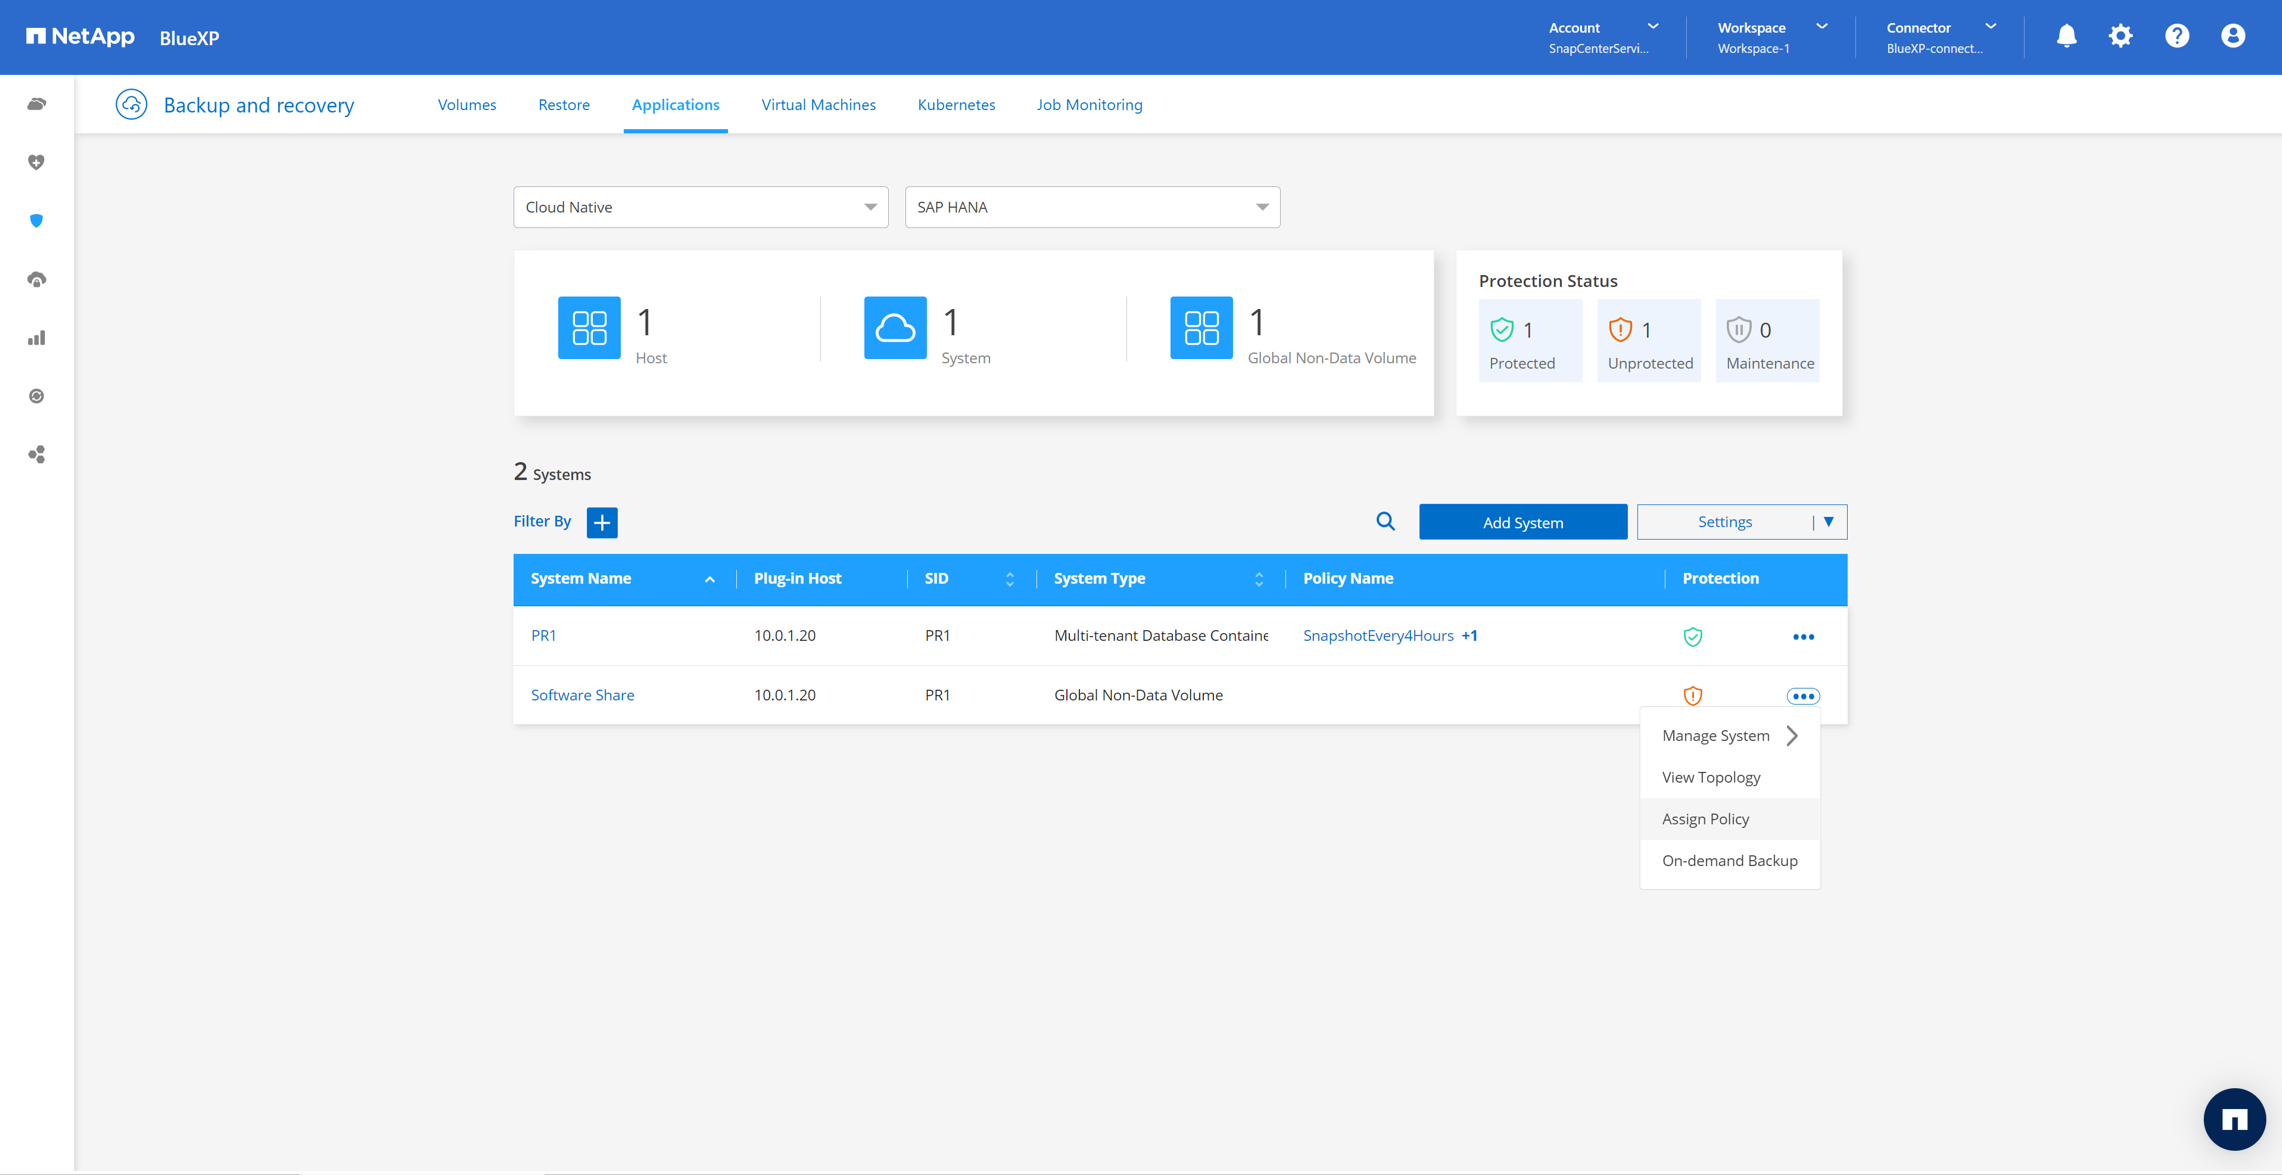The width and height of the screenshot is (2282, 1175).
Task: Click the NetApp chat button at bottom right
Action: [x=2234, y=1119]
